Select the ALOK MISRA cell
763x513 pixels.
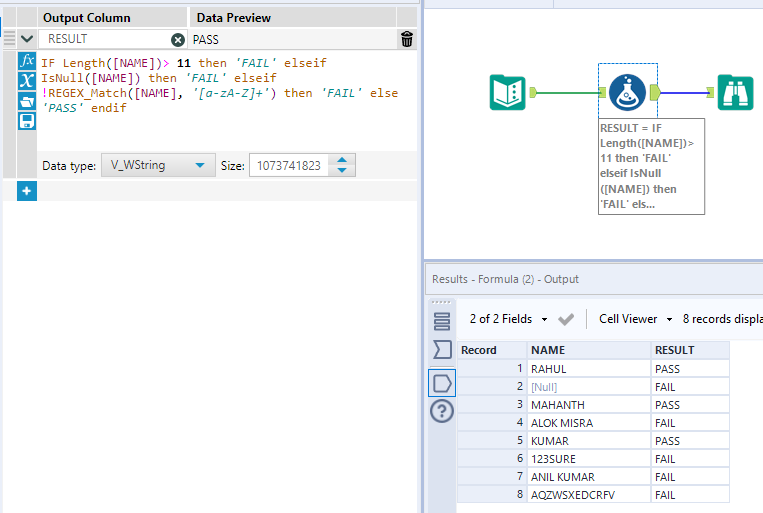(x=589, y=423)
